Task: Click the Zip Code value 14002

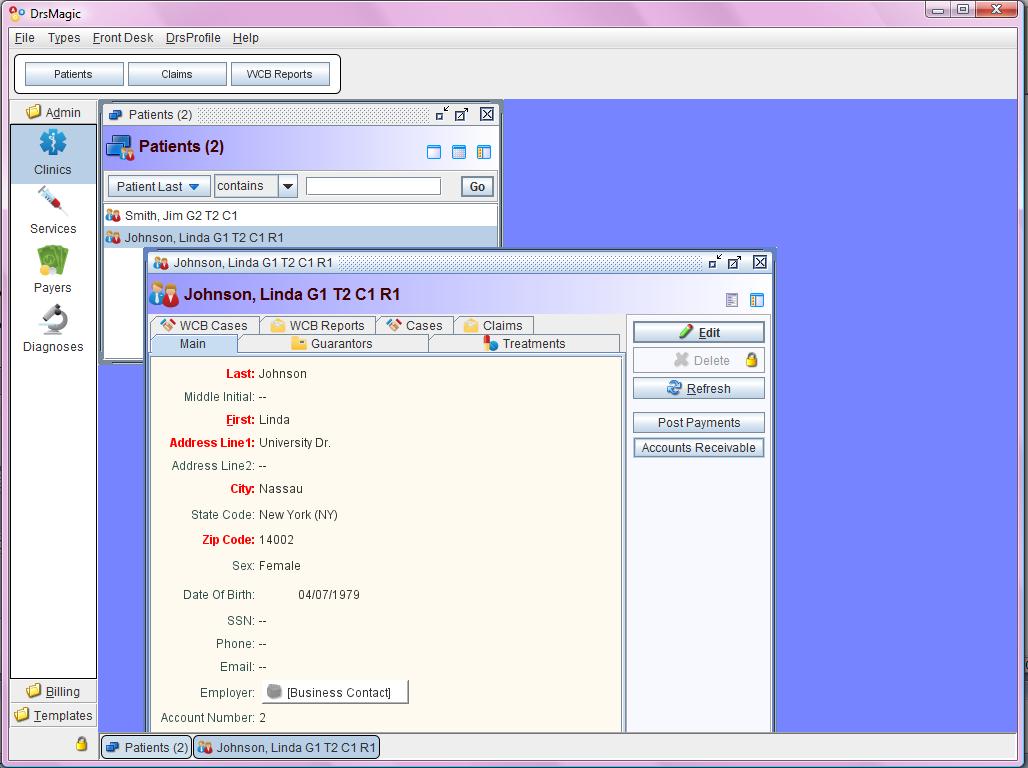Action: click(x=276, y=540)
